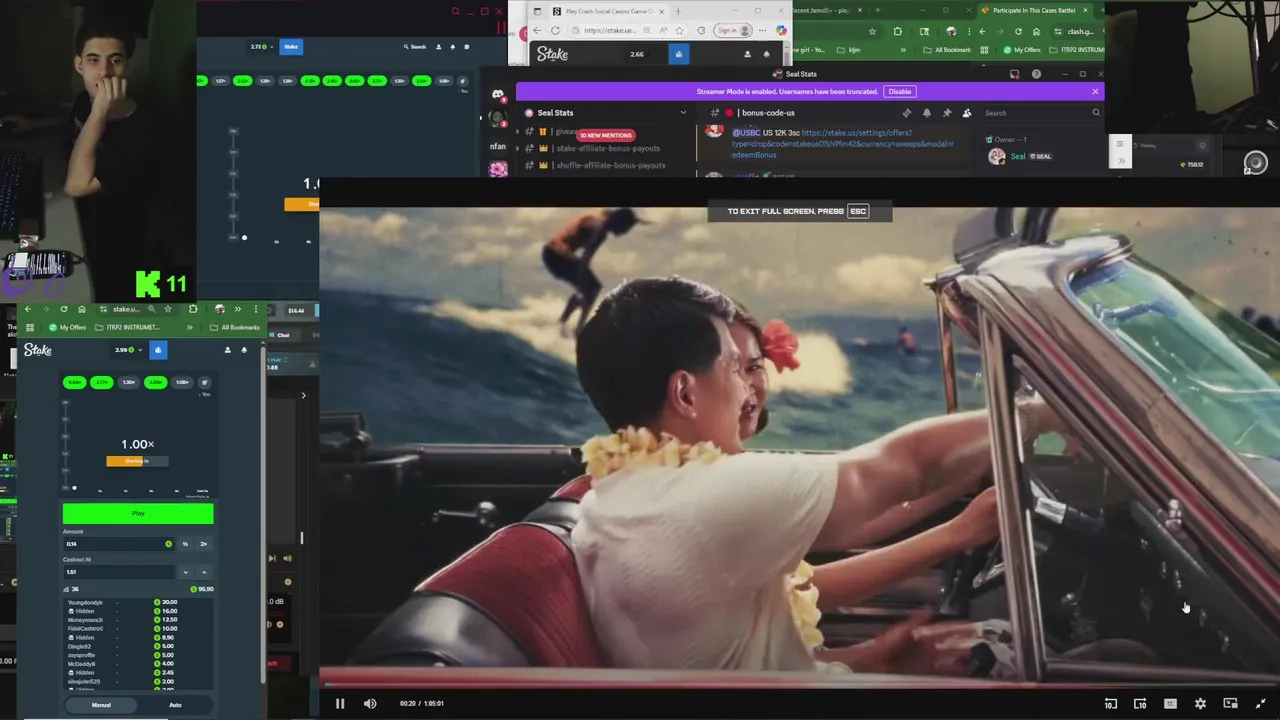Focus the Amount input field
The height and width of the screenshot is (720, 1280).
tap(119, 544)
